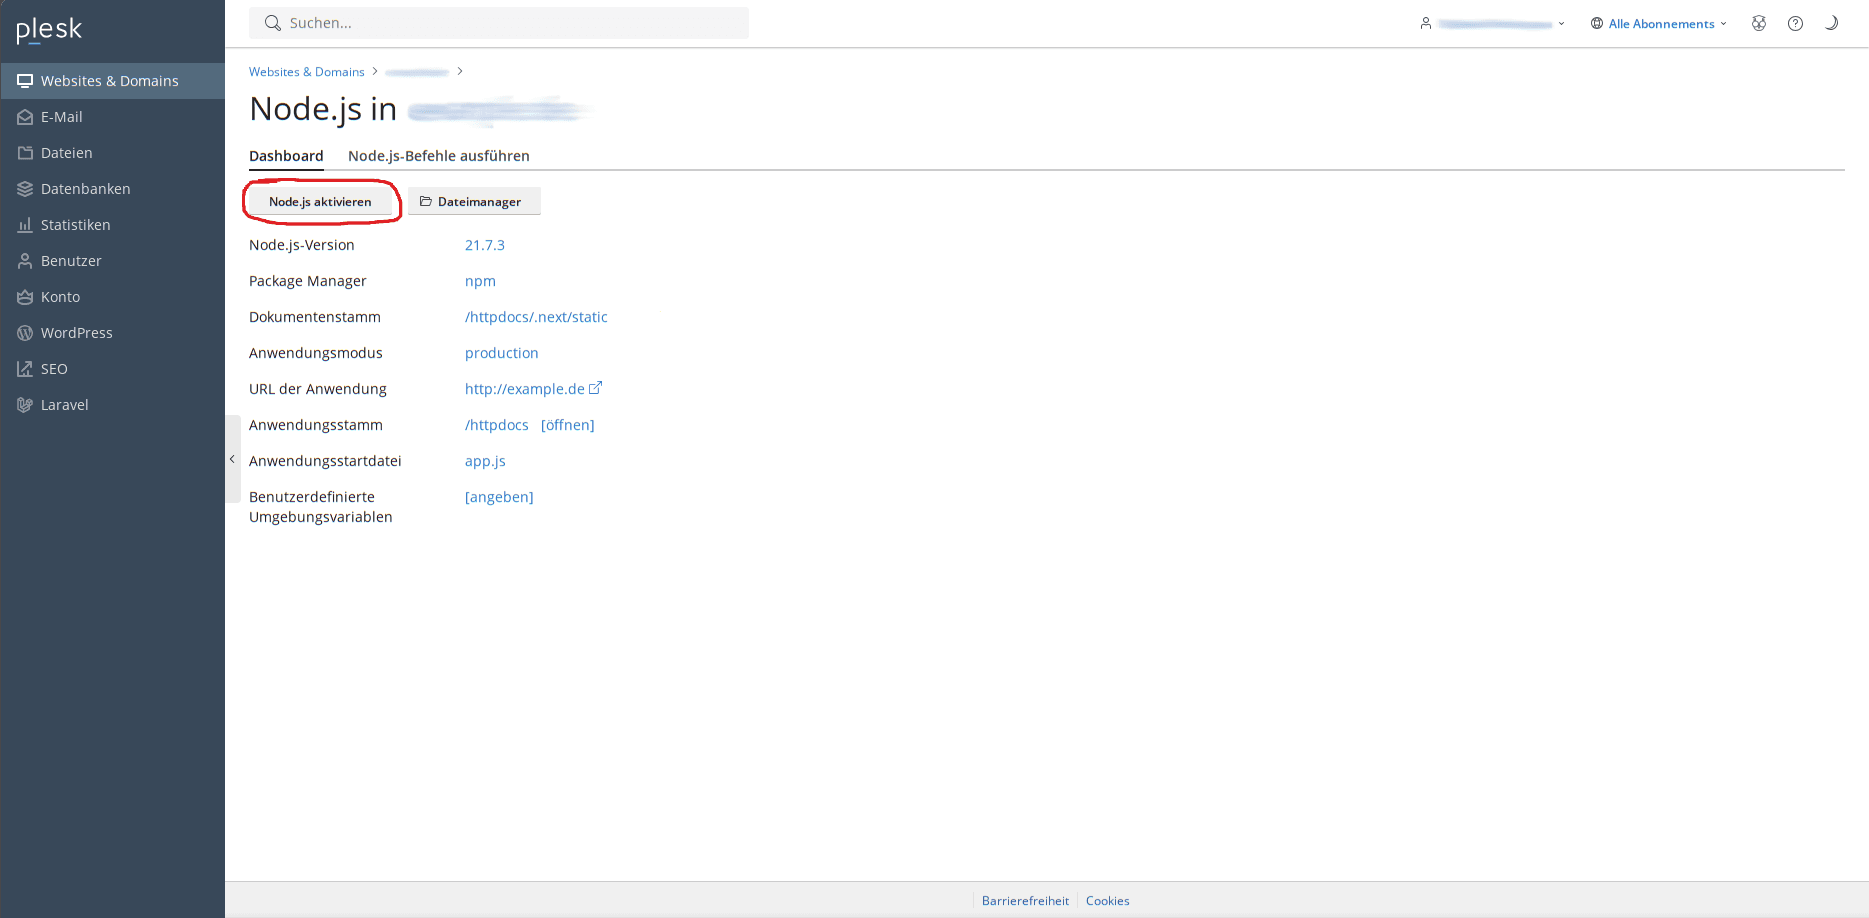Switch to Node.js-Befehle ausführen tab
Viewport: 1869px width, 918px height.
439,156
